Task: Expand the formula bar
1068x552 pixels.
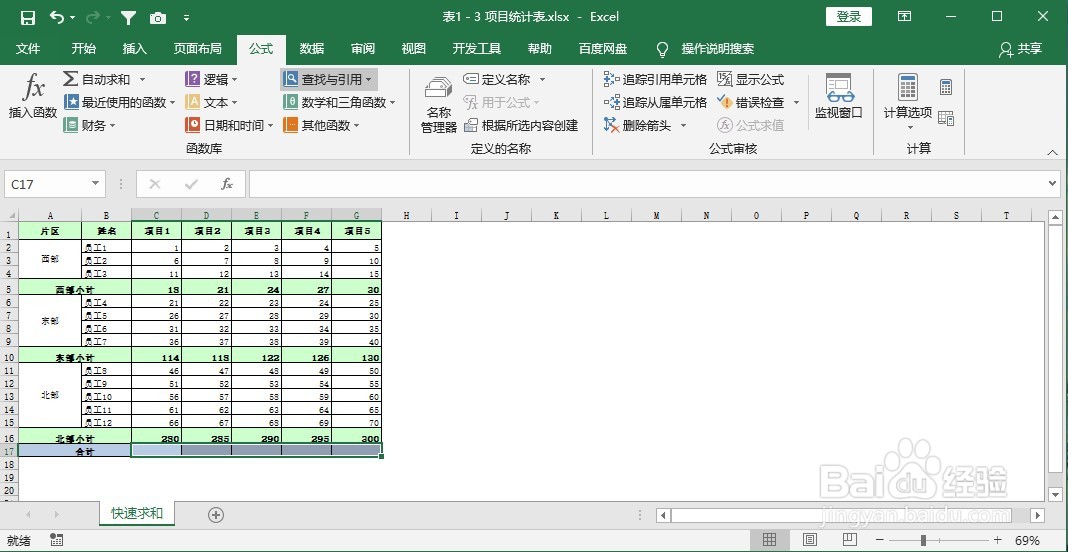Action: click(x=1054, y=184)
